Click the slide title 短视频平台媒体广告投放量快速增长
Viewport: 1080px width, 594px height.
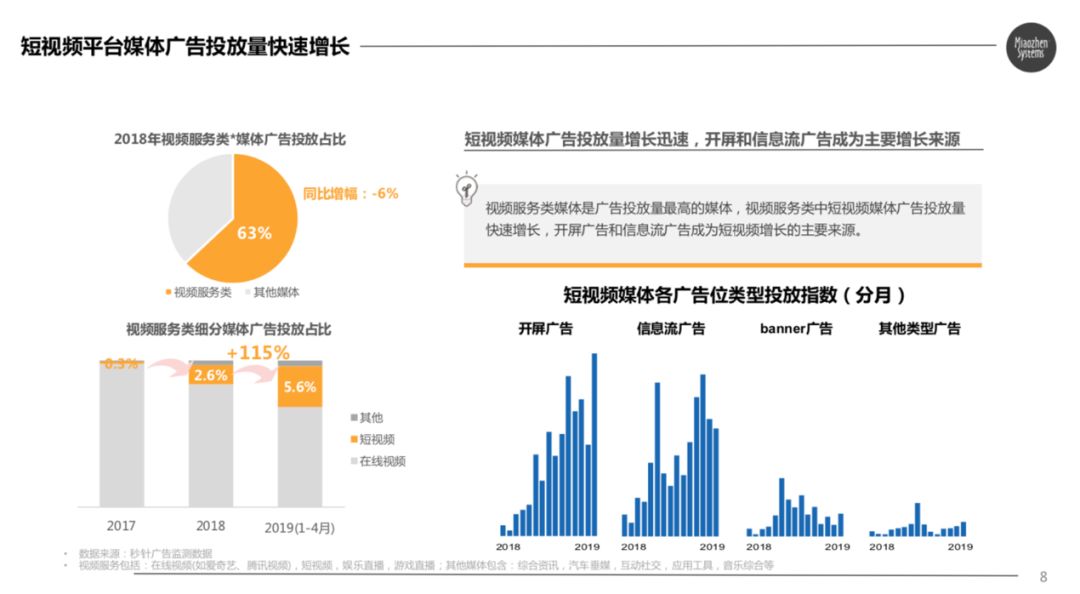coord(185,46)
